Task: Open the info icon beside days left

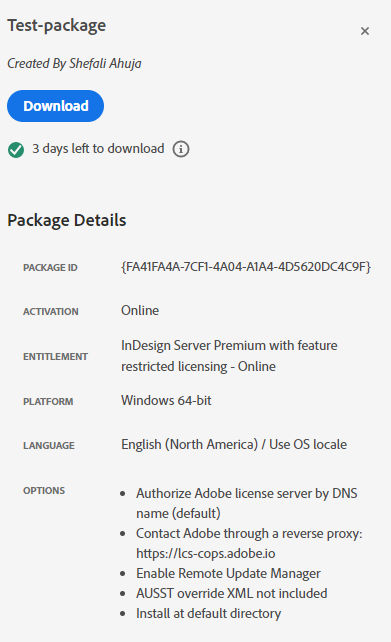Action: tap(181, 149)
